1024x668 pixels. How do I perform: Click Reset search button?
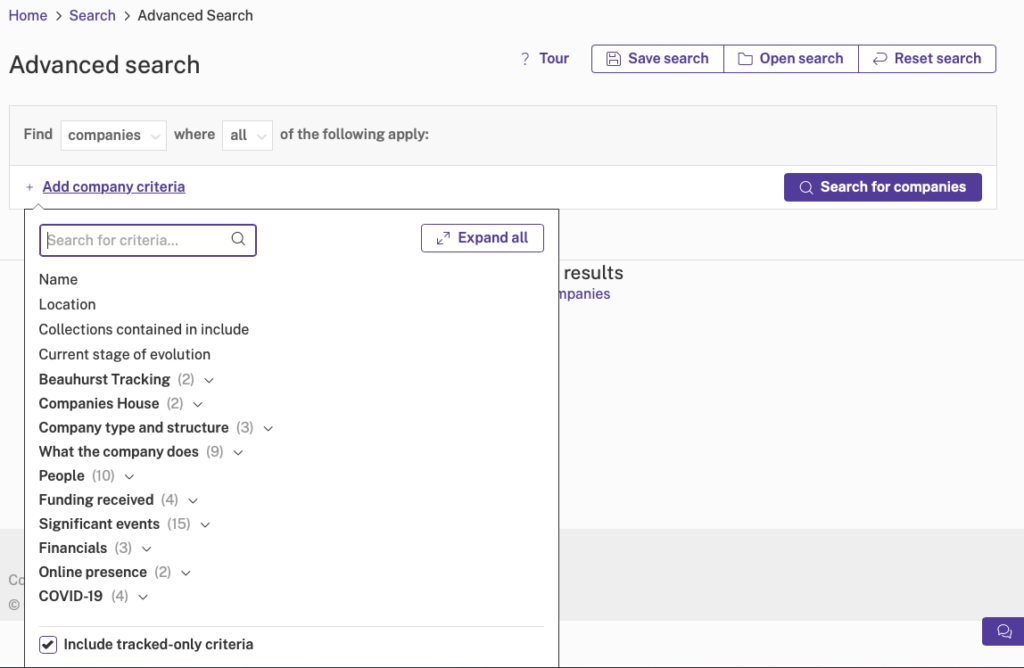pyautogui.click(x=927, y=59)
